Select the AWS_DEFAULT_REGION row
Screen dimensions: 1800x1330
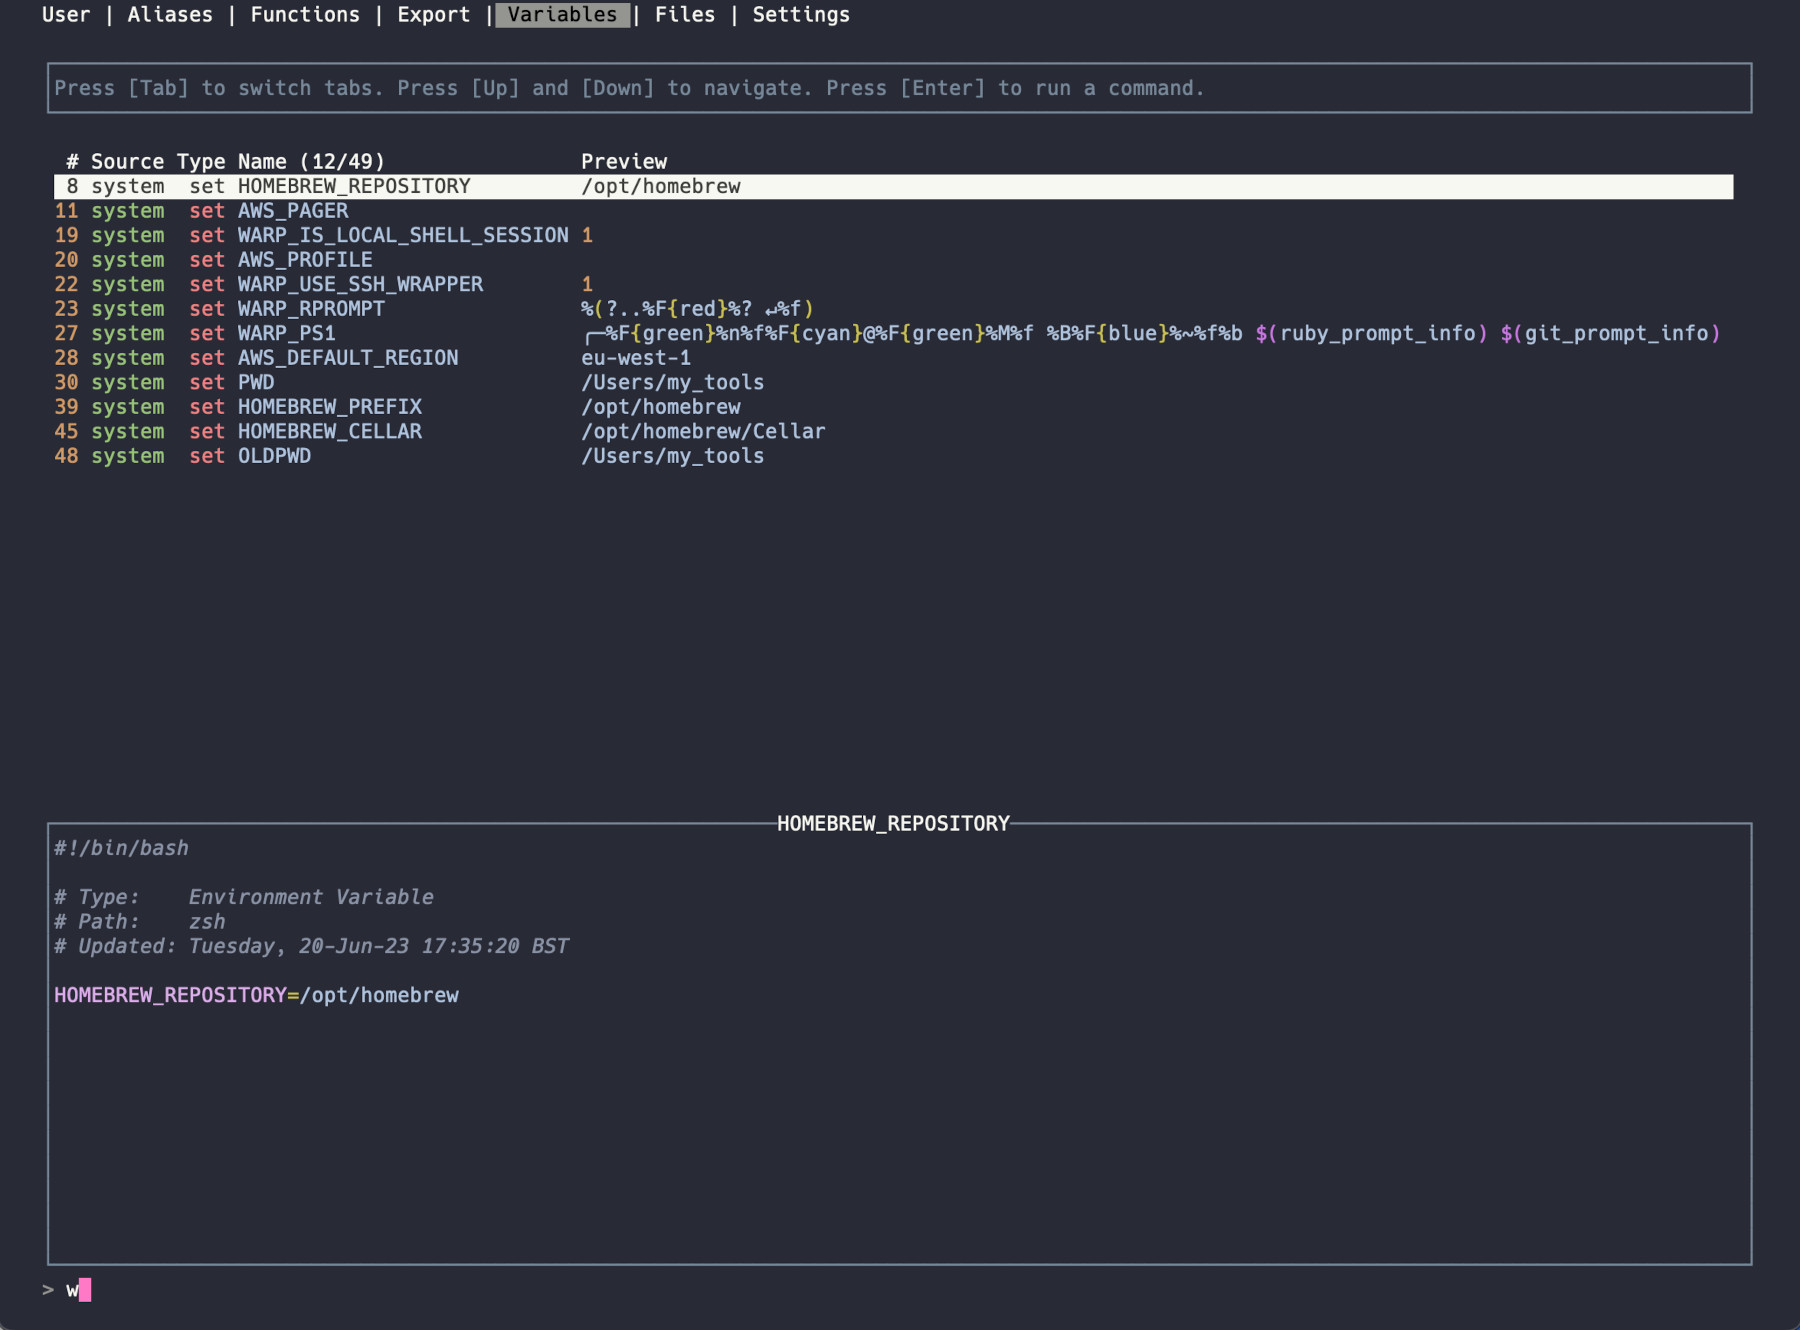[347, 358]
